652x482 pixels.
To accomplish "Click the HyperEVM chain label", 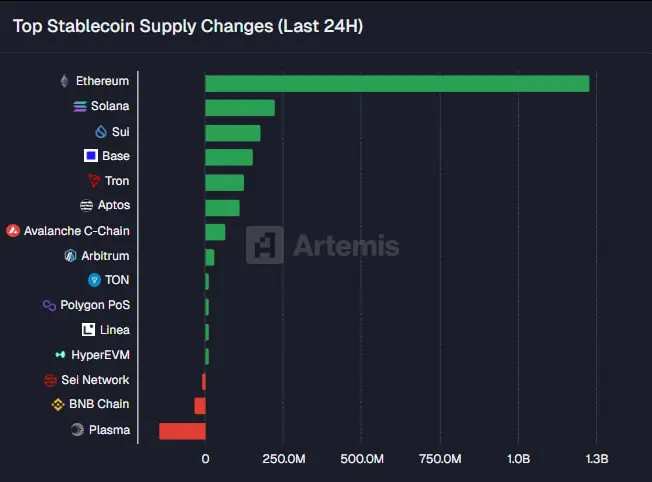I will point(100,355).
